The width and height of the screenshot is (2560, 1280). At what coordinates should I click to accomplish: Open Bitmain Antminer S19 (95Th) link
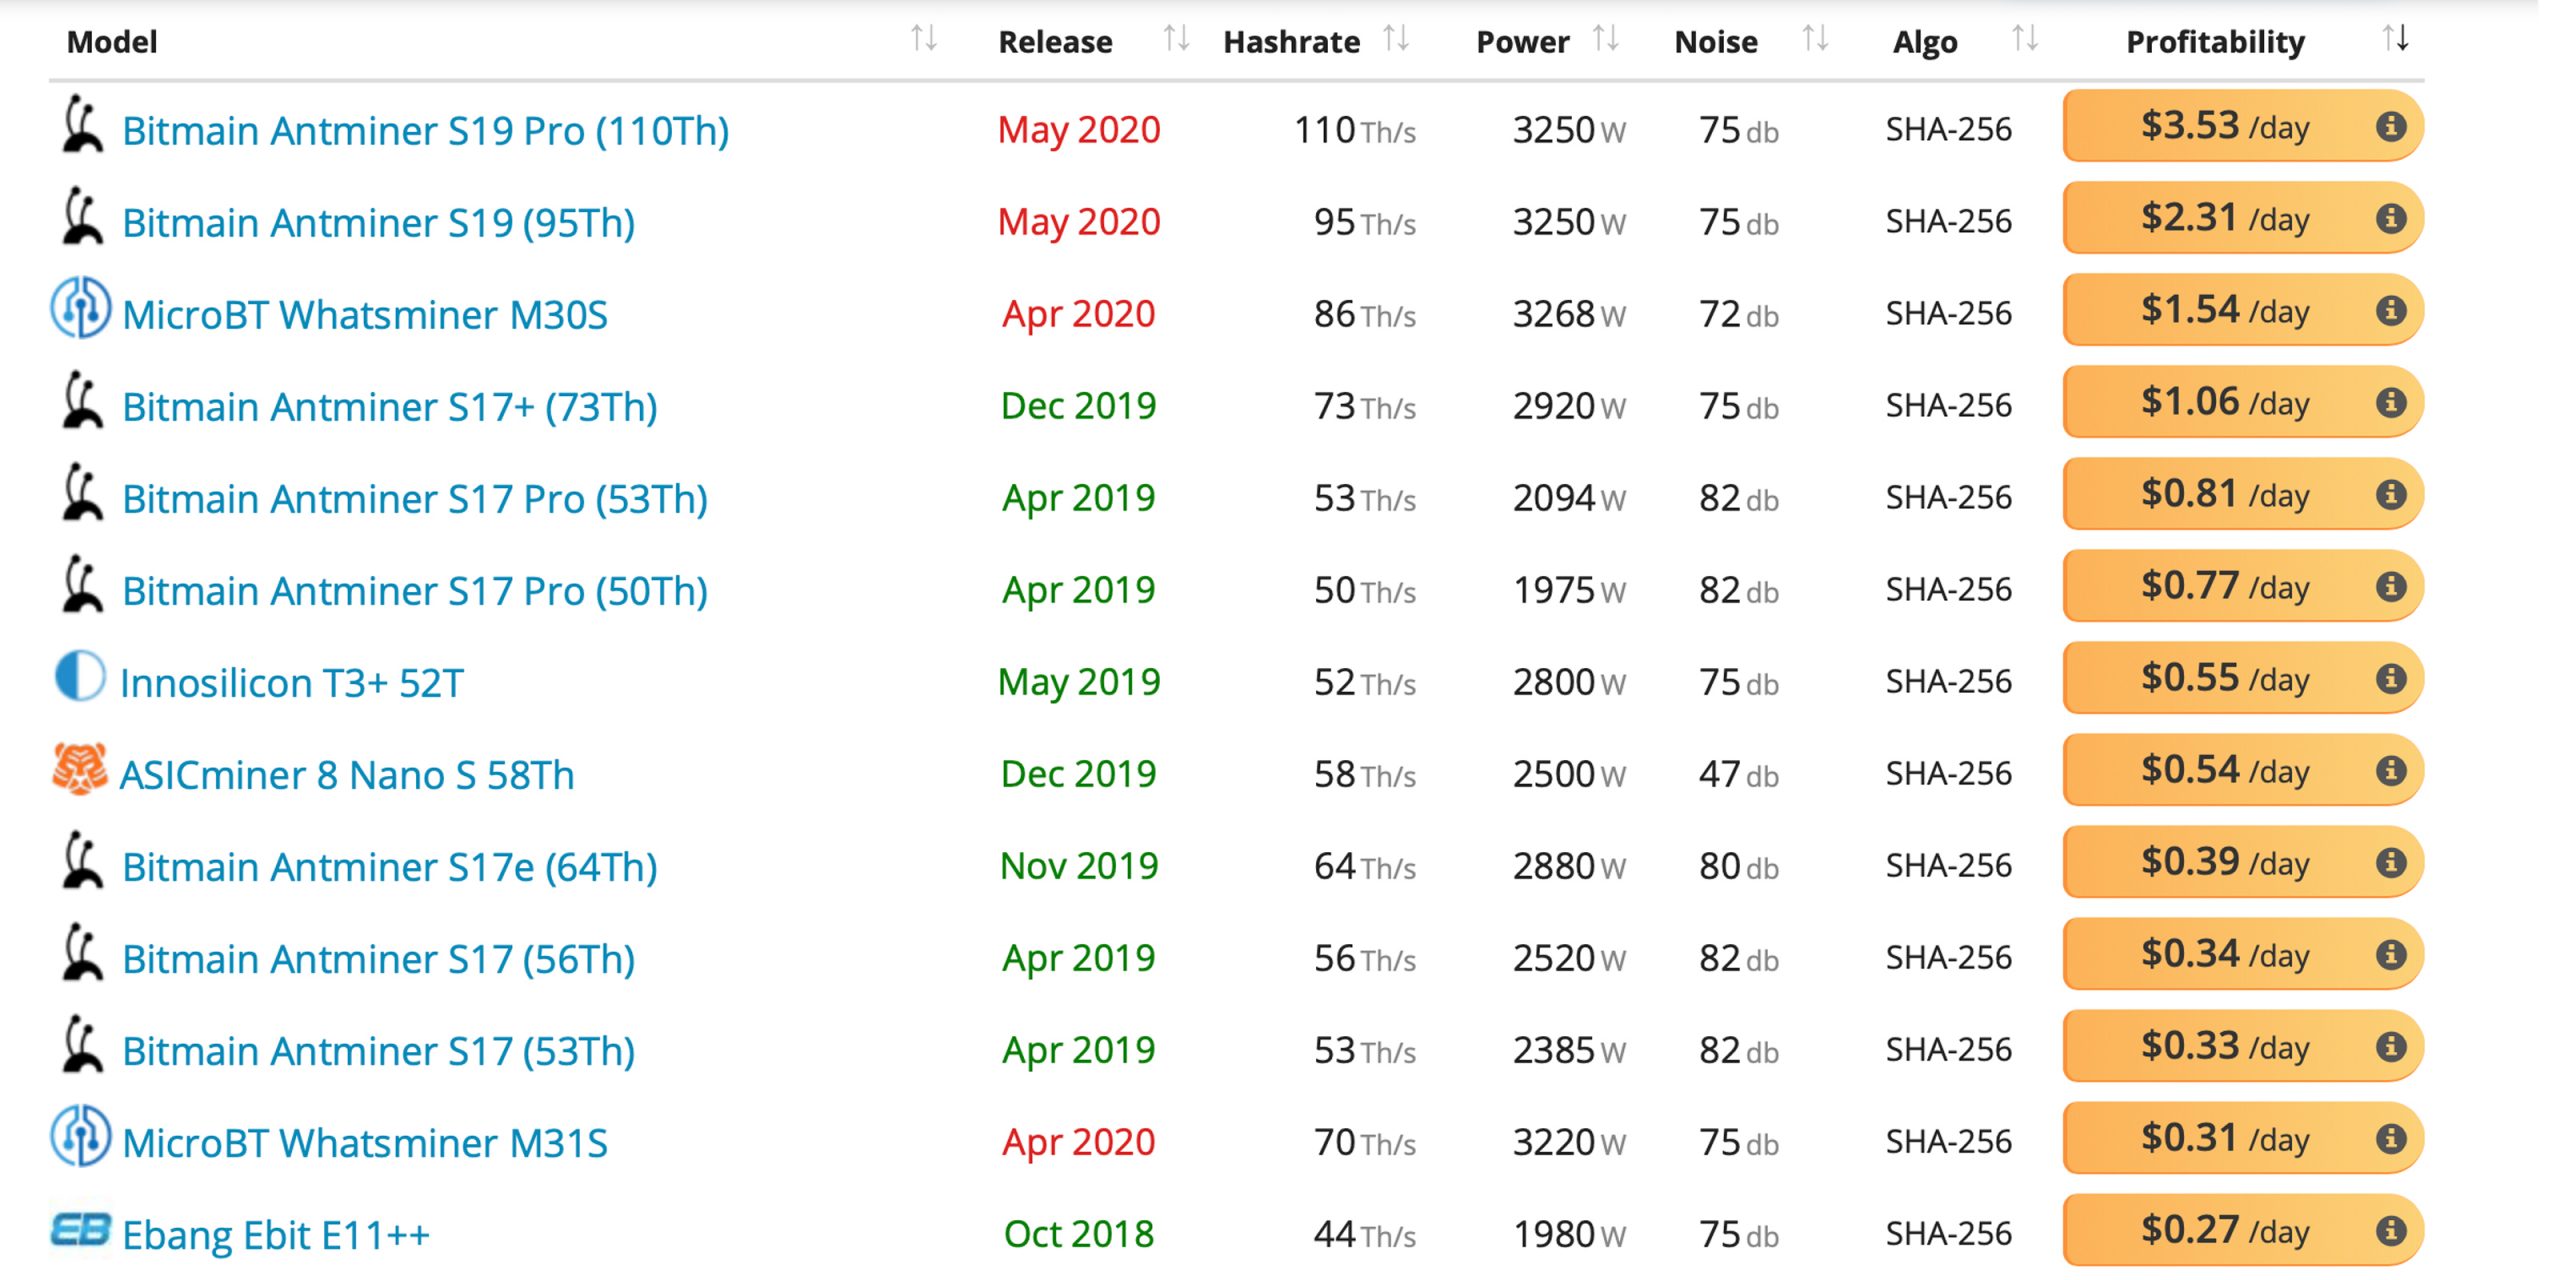[379, 223]
